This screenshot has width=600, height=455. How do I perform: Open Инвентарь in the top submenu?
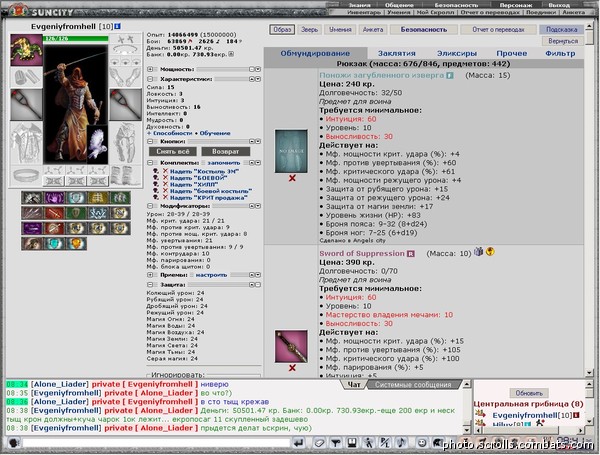click(x=364, y=12)
